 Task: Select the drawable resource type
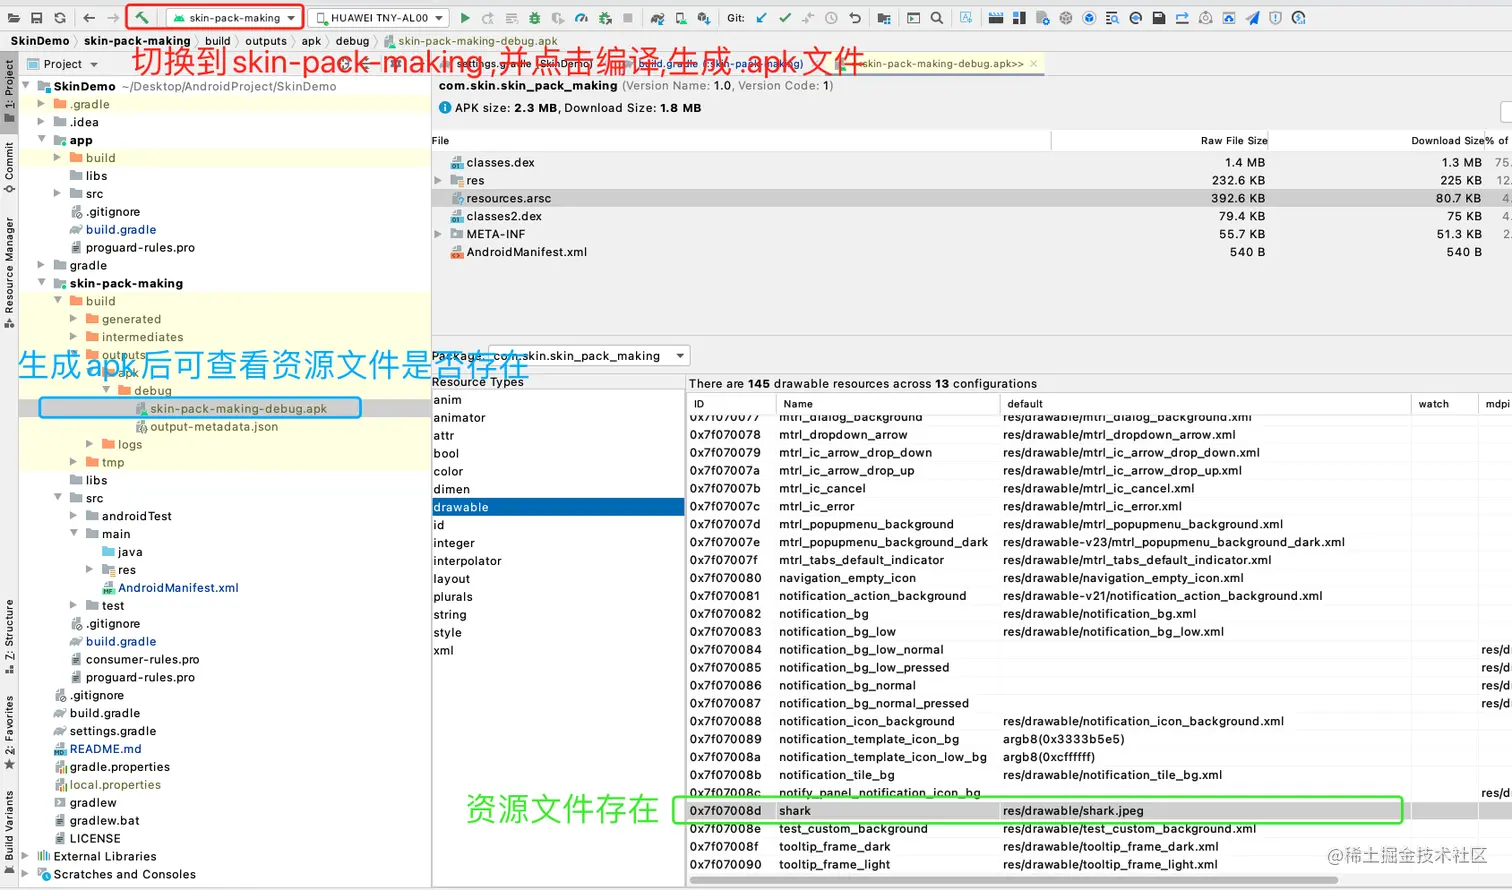558,507
